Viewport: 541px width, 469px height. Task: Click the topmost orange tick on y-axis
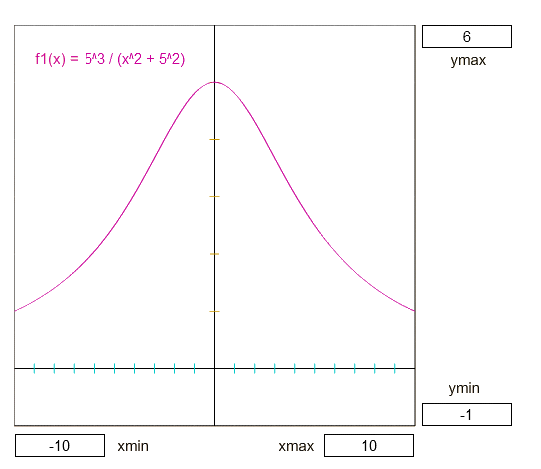[x=215, y=139]
